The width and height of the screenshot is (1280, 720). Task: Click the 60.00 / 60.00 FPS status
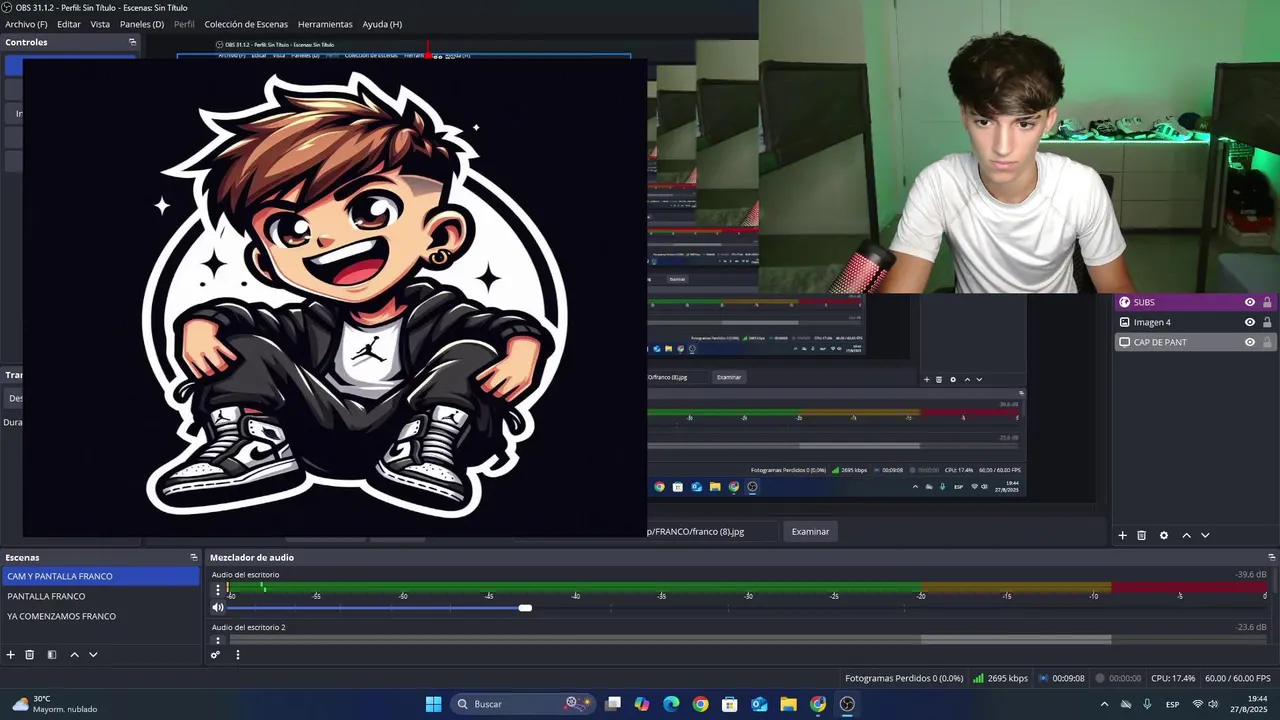tap(1238, 678)
